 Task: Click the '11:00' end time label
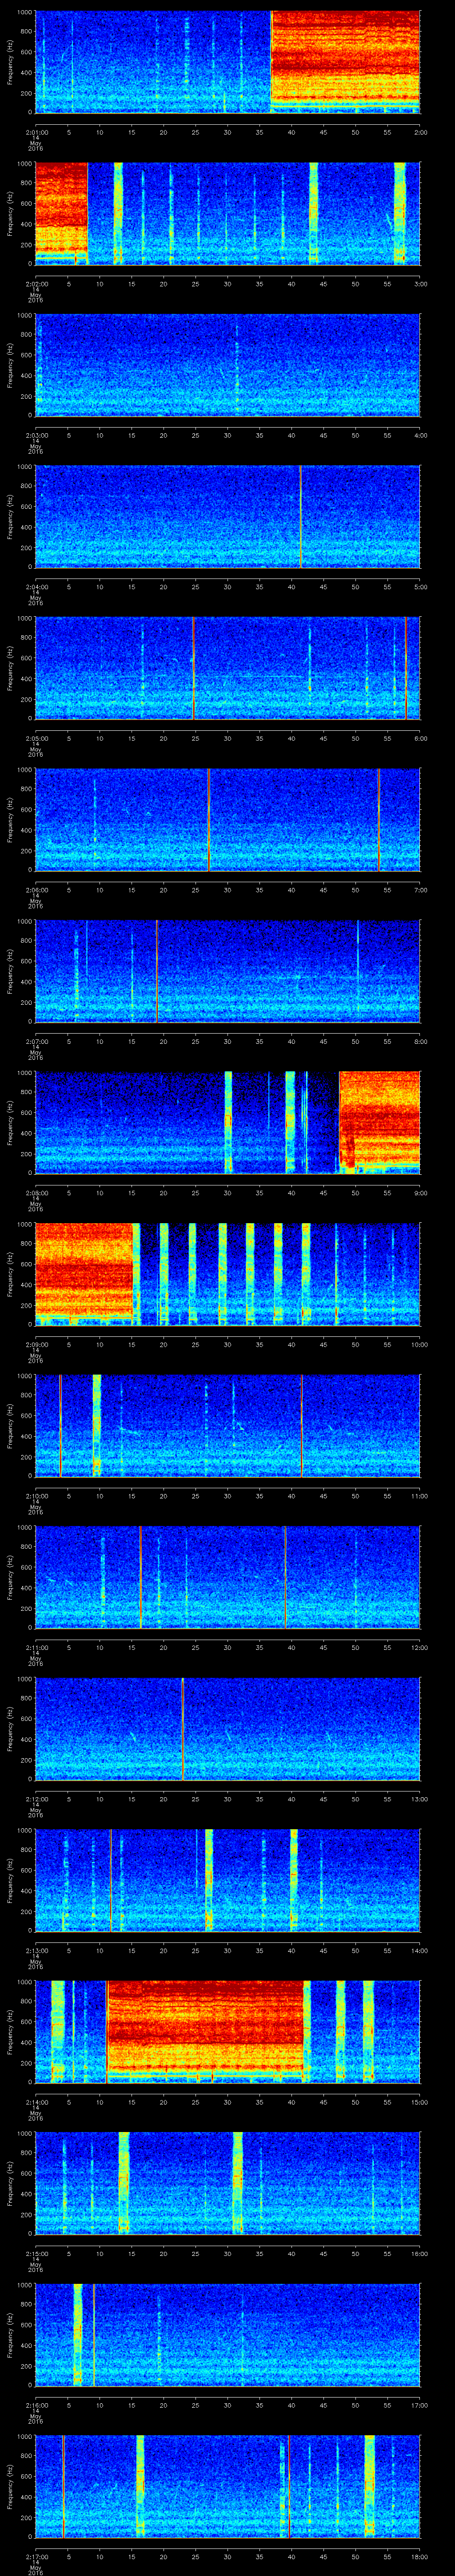pos(419,1496)
